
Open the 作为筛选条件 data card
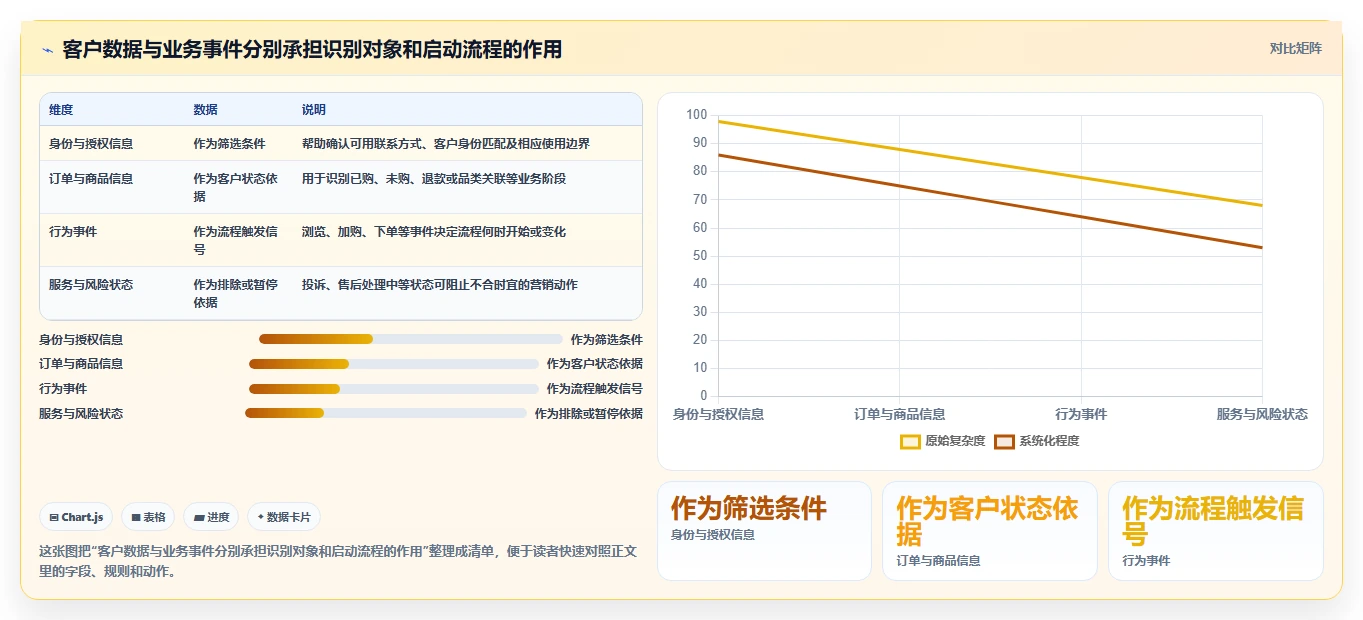(764, 531)
